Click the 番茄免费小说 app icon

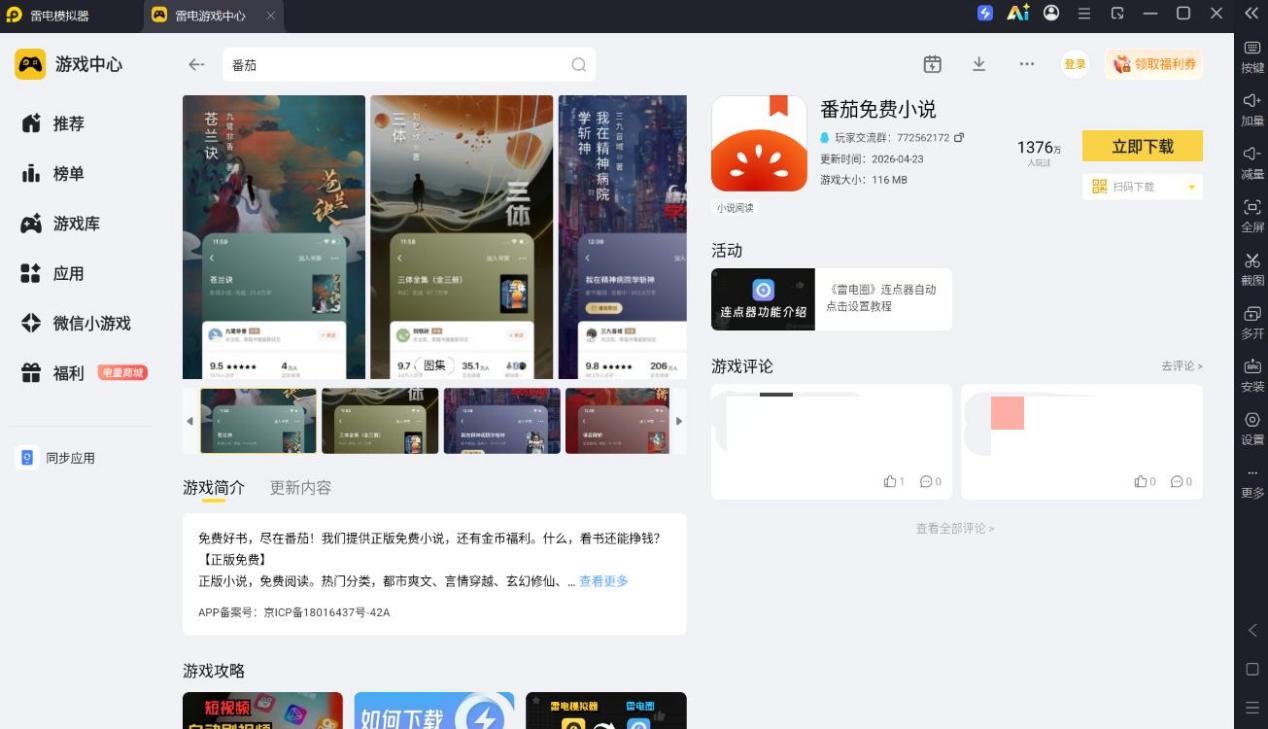click(x=759, y=143)
